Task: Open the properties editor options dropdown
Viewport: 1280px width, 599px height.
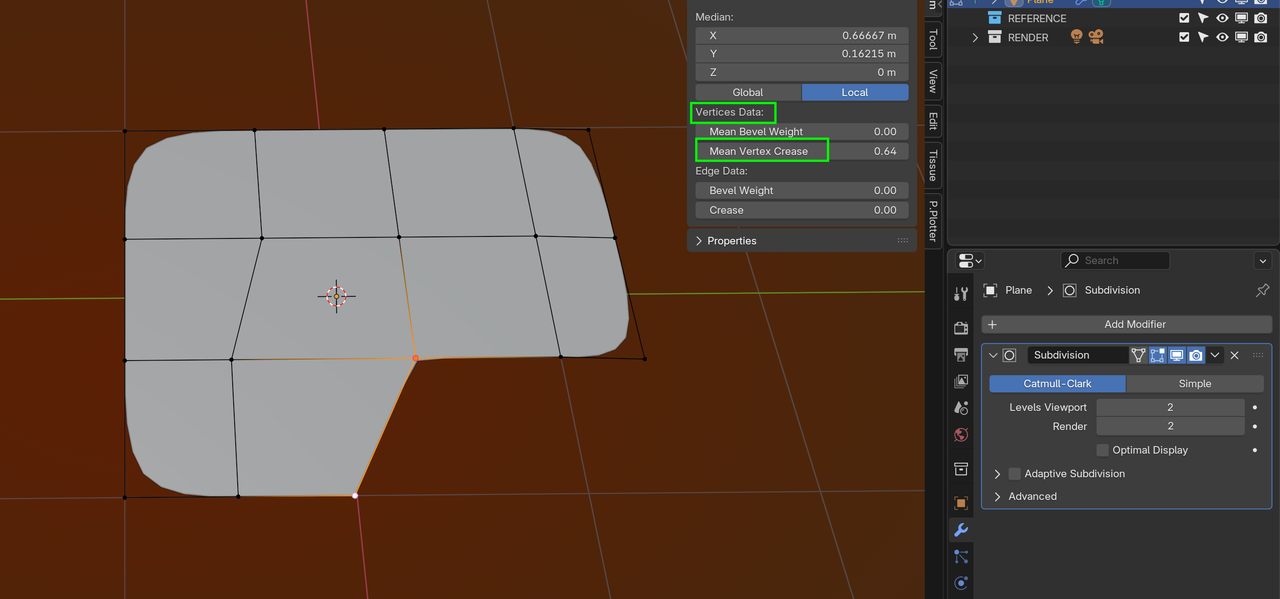Action: 1262,261
